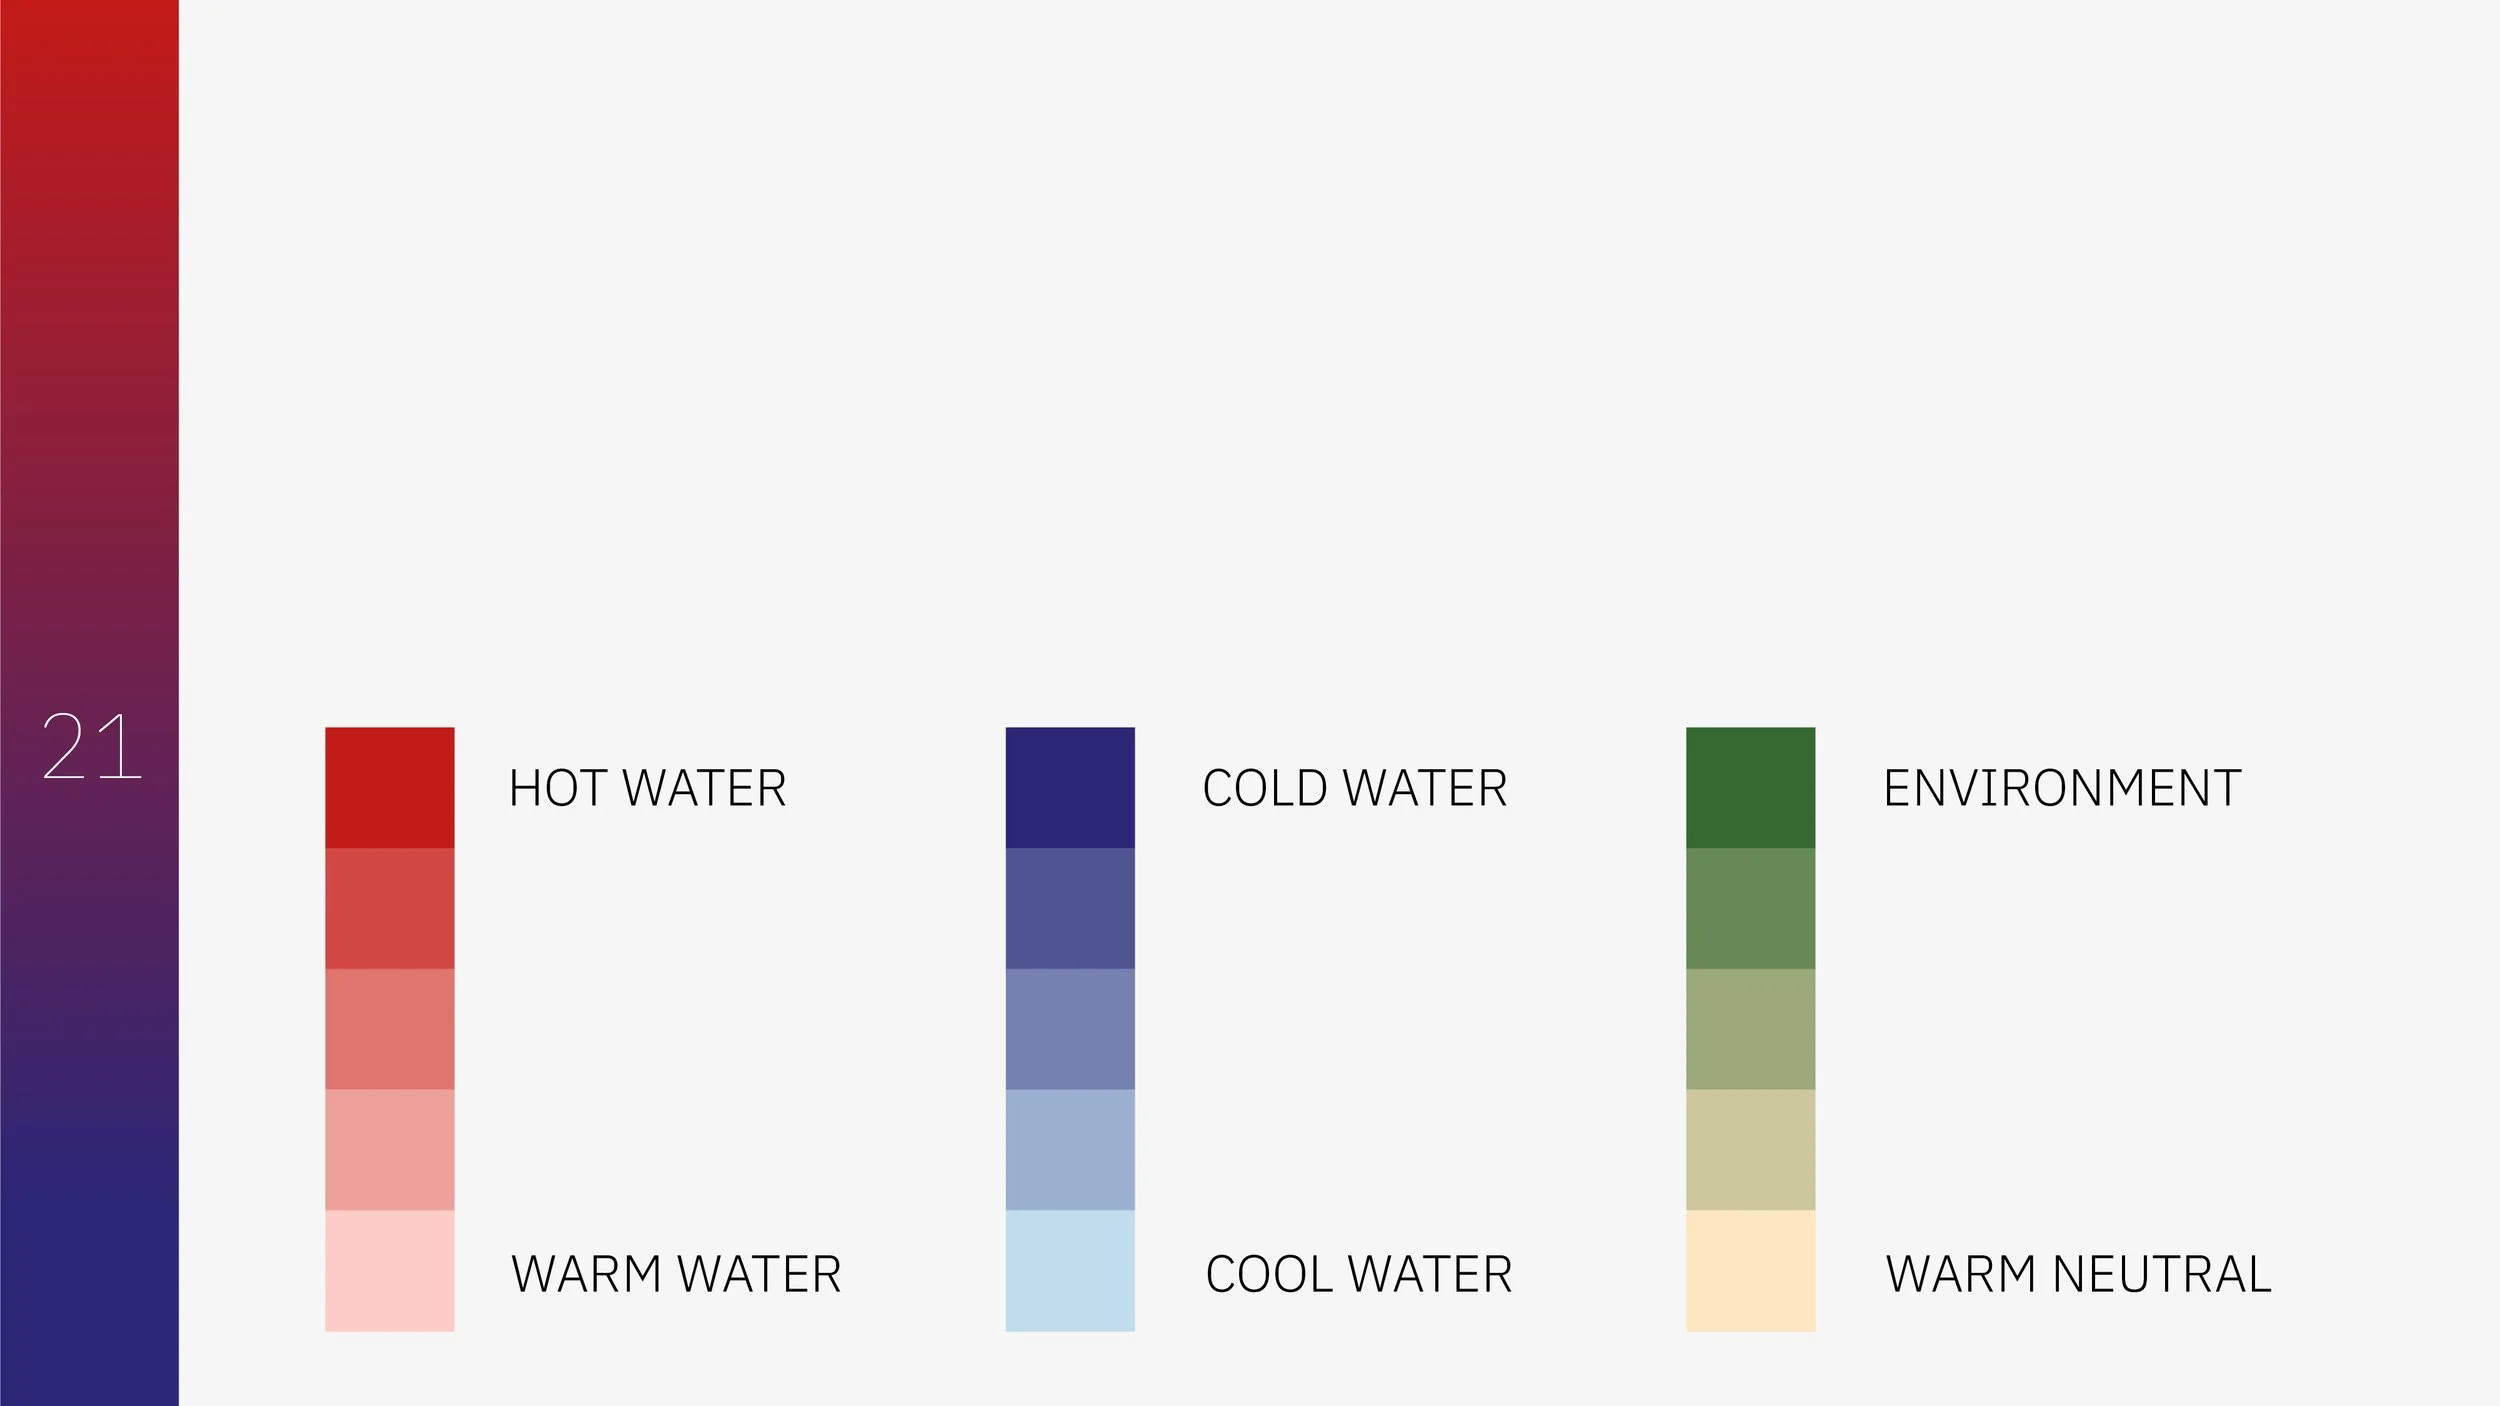Image resolution: width=2500 pixels, height=1406 pixels.
Task: Click the COLD WATER label
Action: 1355,788
